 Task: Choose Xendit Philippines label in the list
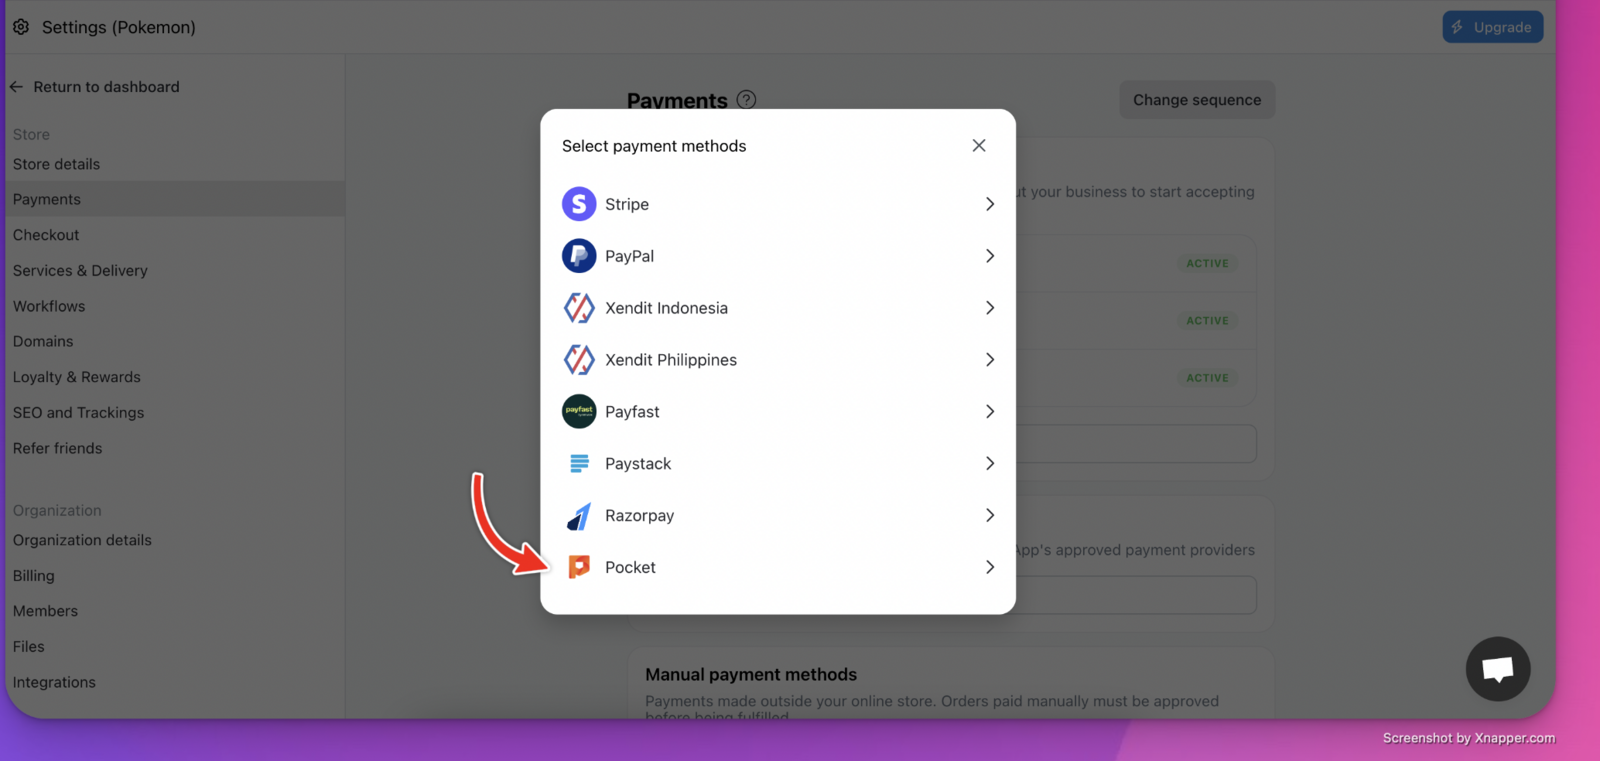click(x=671, y=360)
